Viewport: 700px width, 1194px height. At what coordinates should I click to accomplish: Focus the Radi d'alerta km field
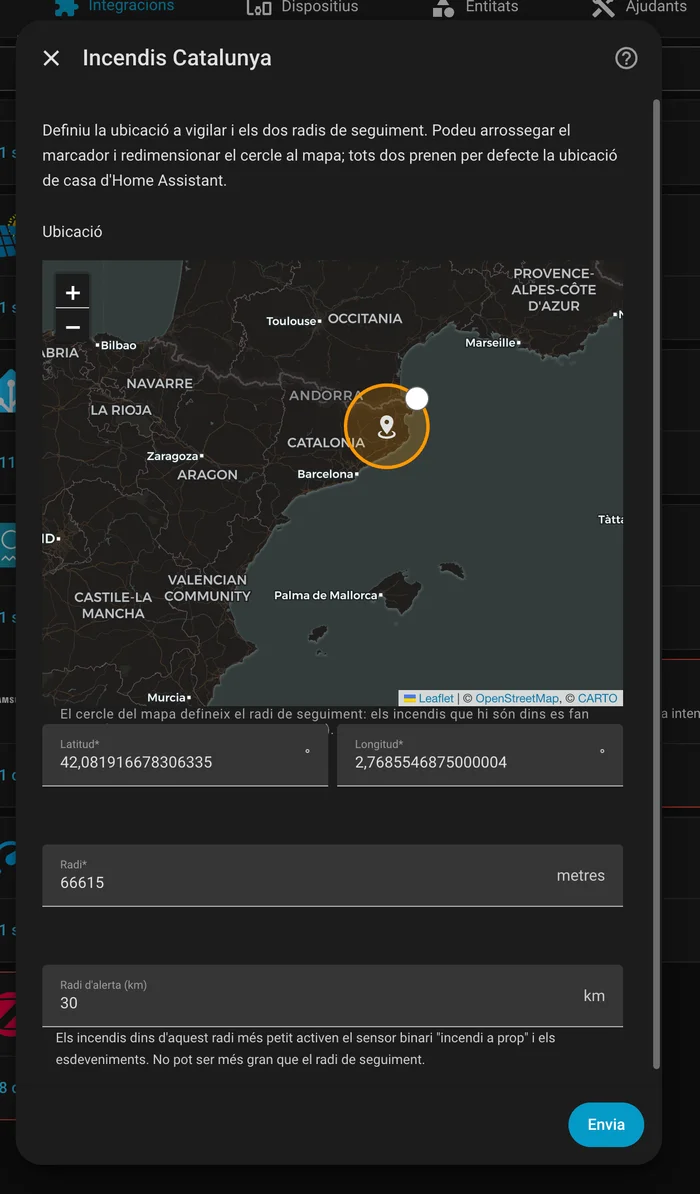pyautogui.click(x=332, y=996)
